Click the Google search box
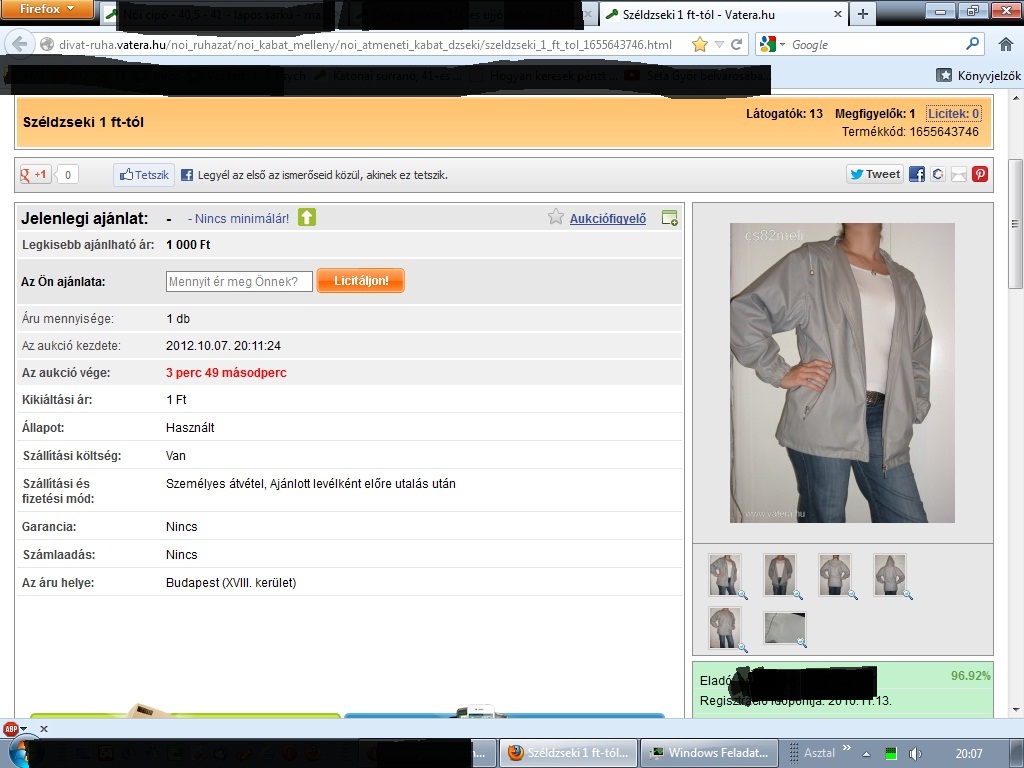Screen dimensions: 1024x768 coord(875,44)
